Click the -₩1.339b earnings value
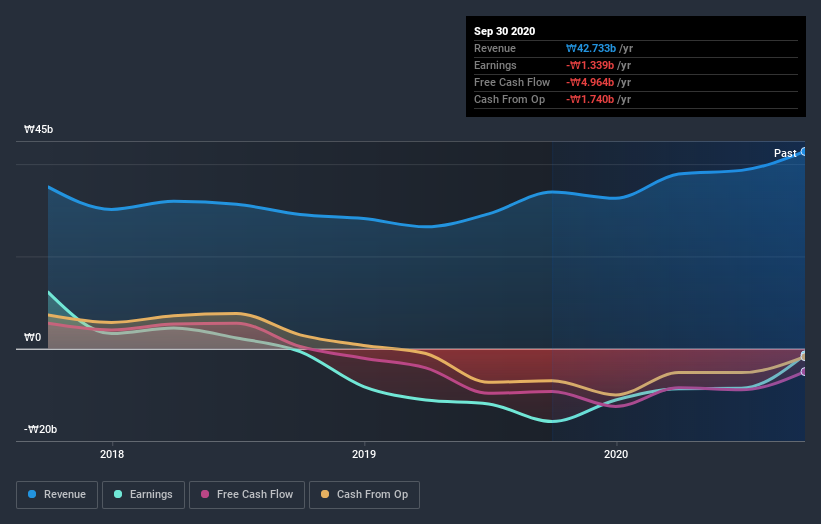This screenshot has height=524, width=821. pos(590,65)
